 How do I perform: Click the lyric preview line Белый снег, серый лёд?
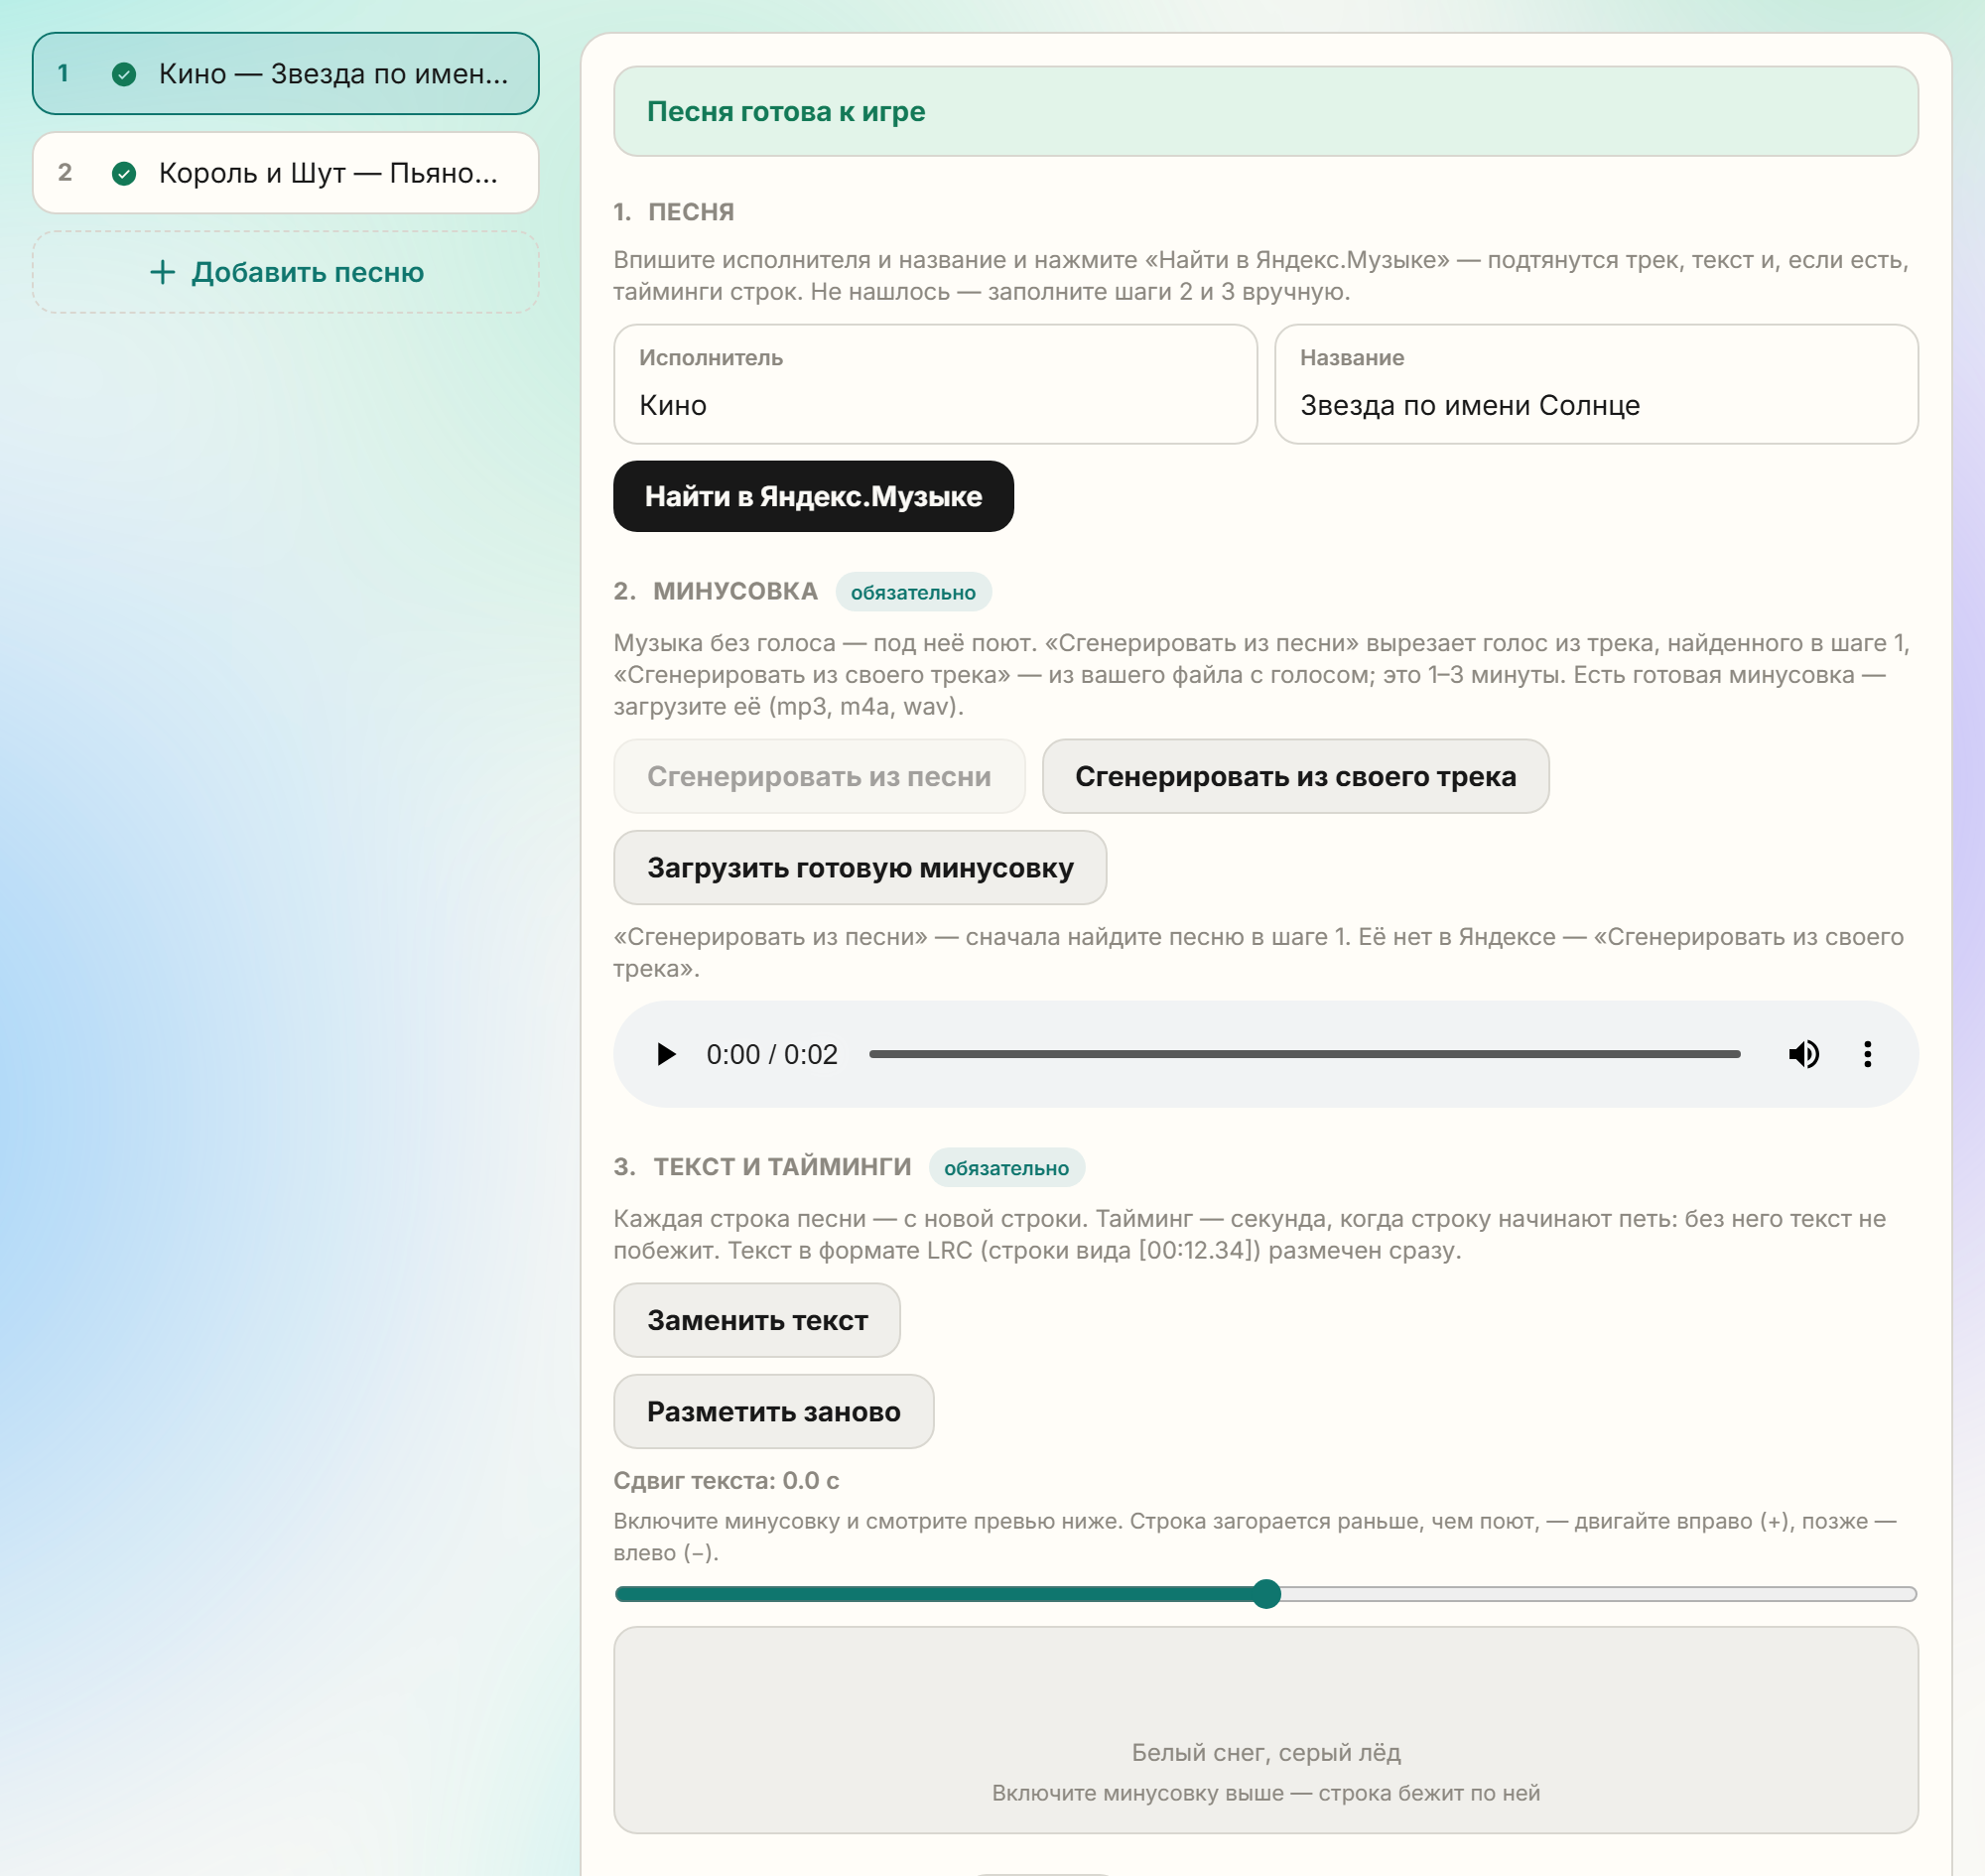[1265, 1752]
